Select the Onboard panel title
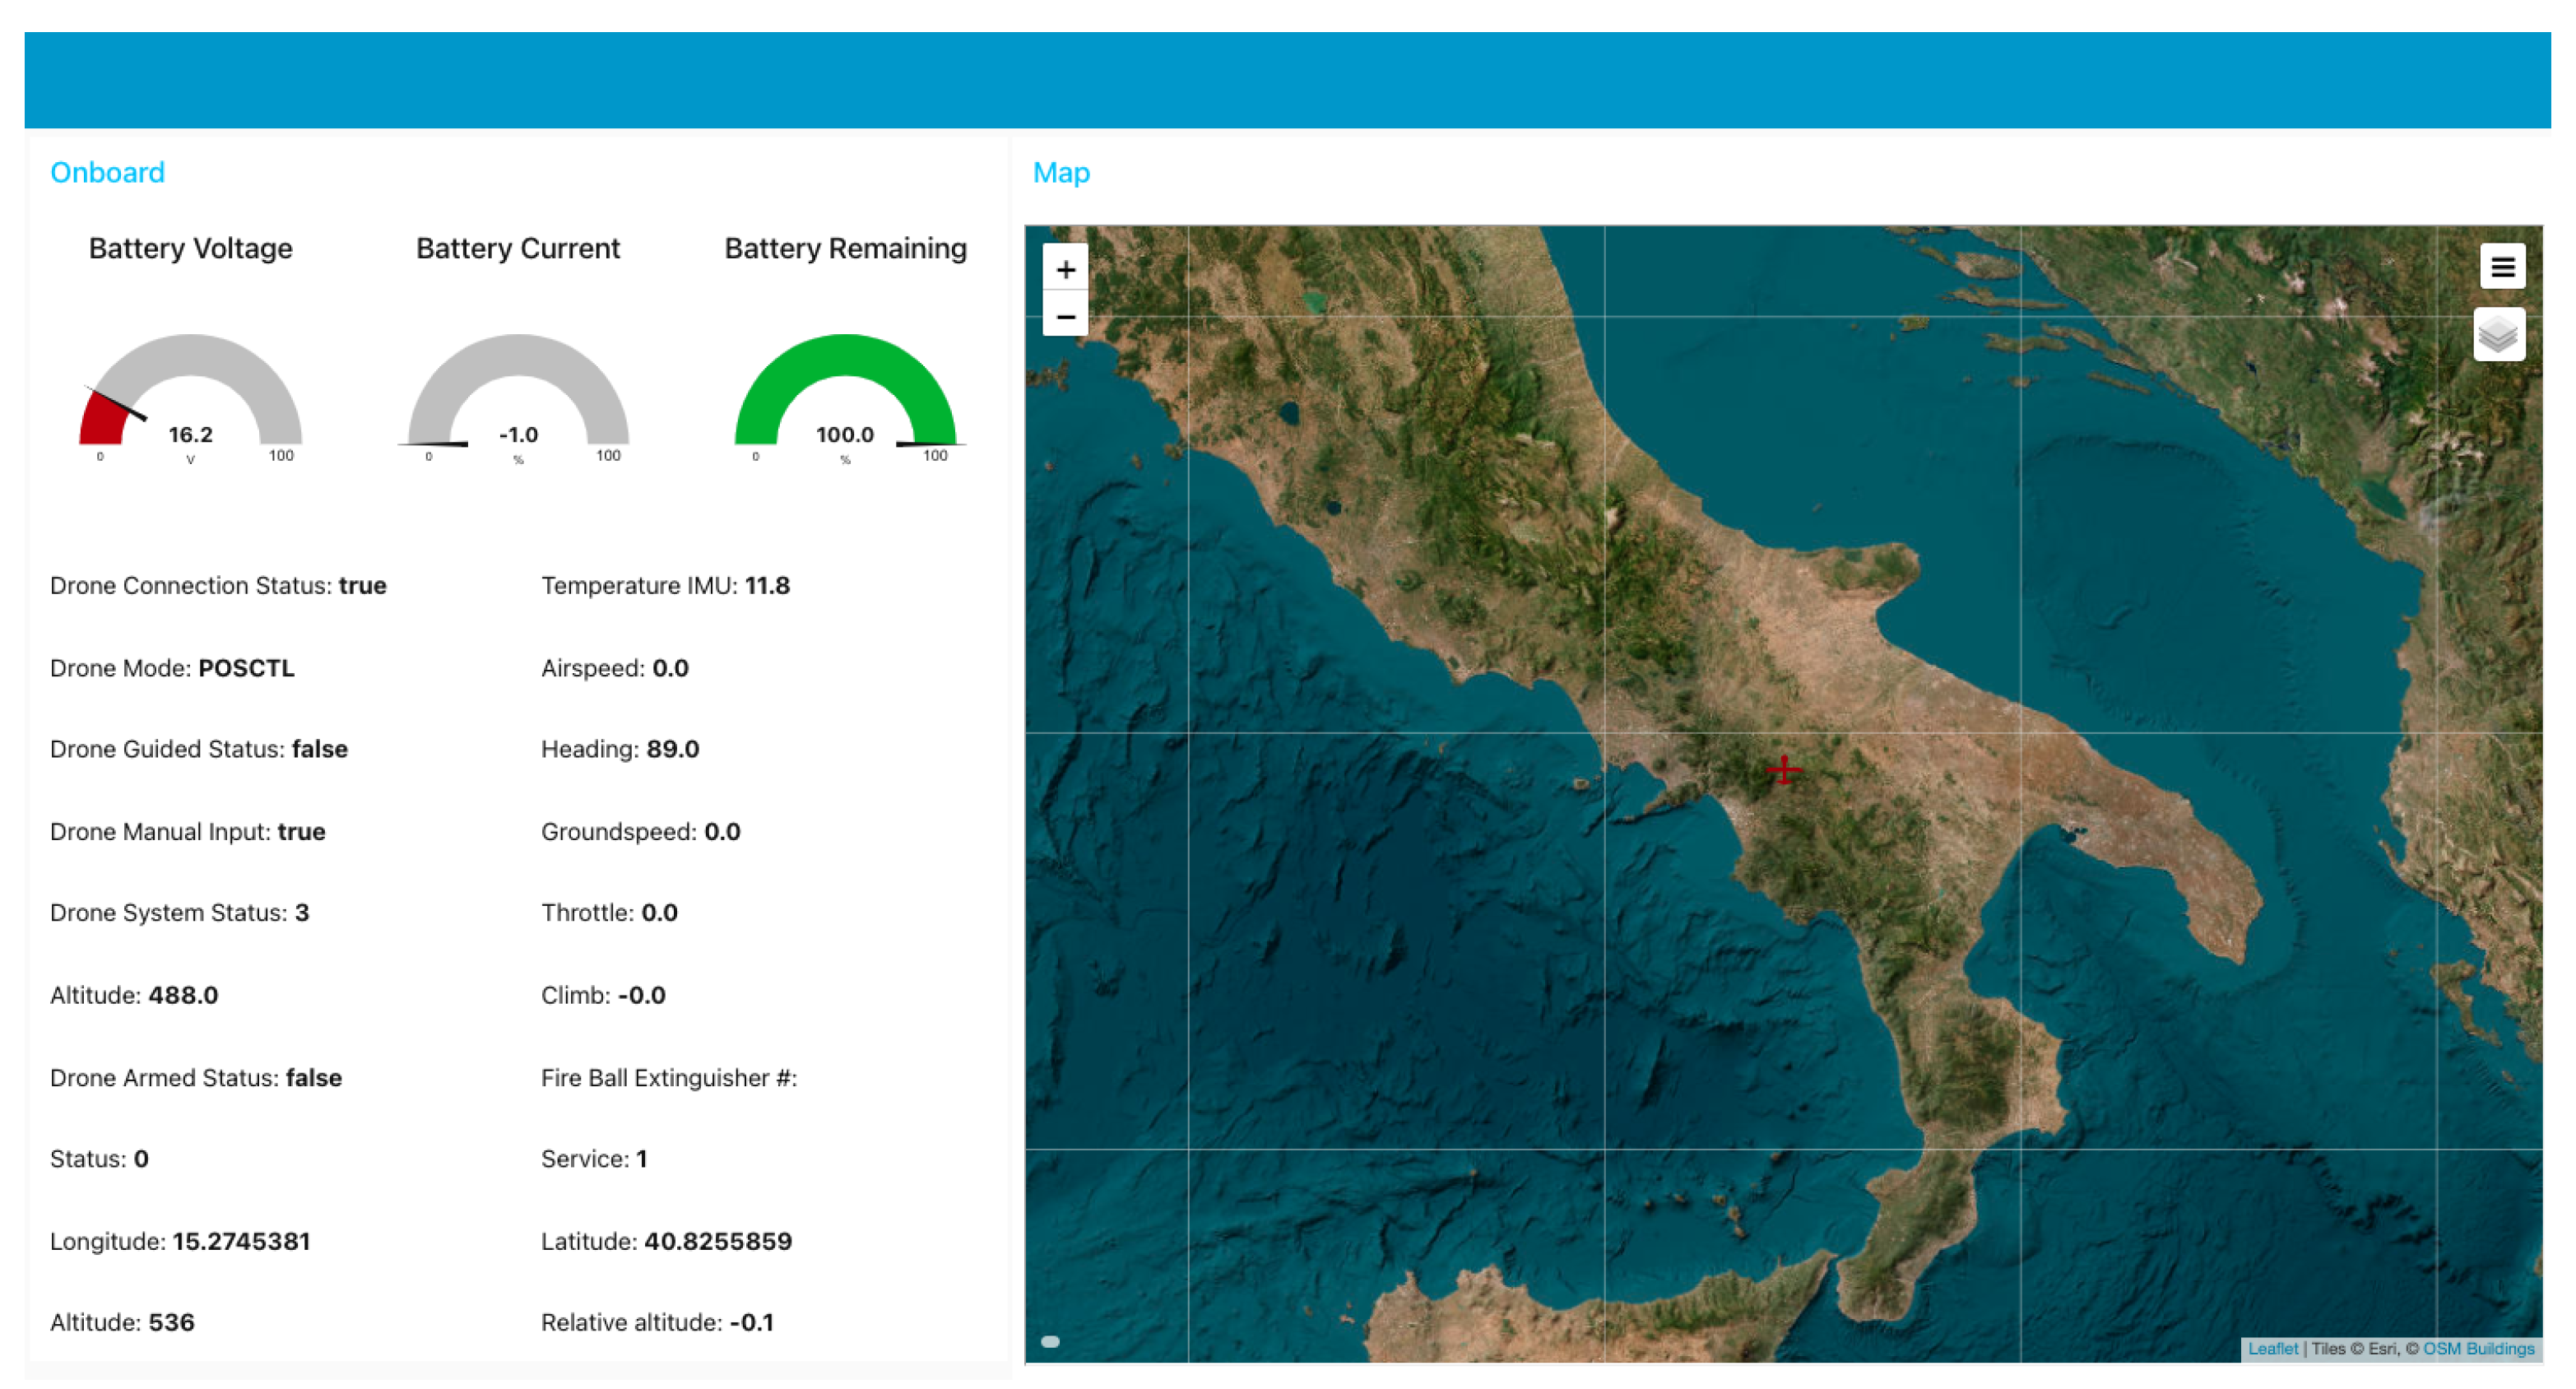 (x=107, y=172)
